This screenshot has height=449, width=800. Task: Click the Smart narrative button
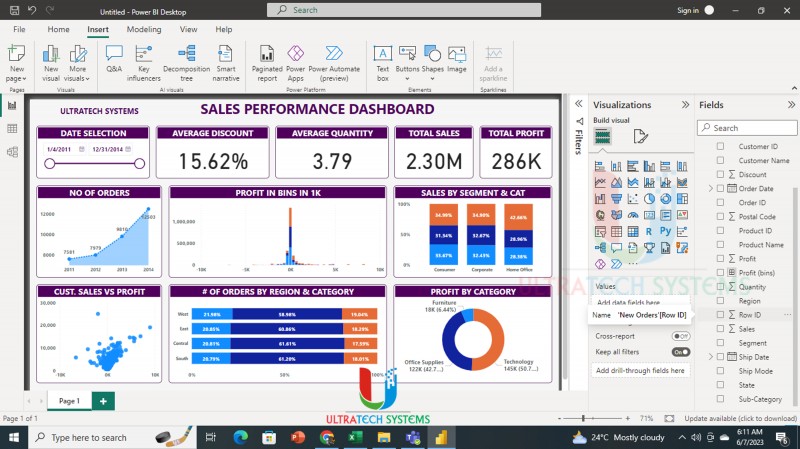[226, 63]
